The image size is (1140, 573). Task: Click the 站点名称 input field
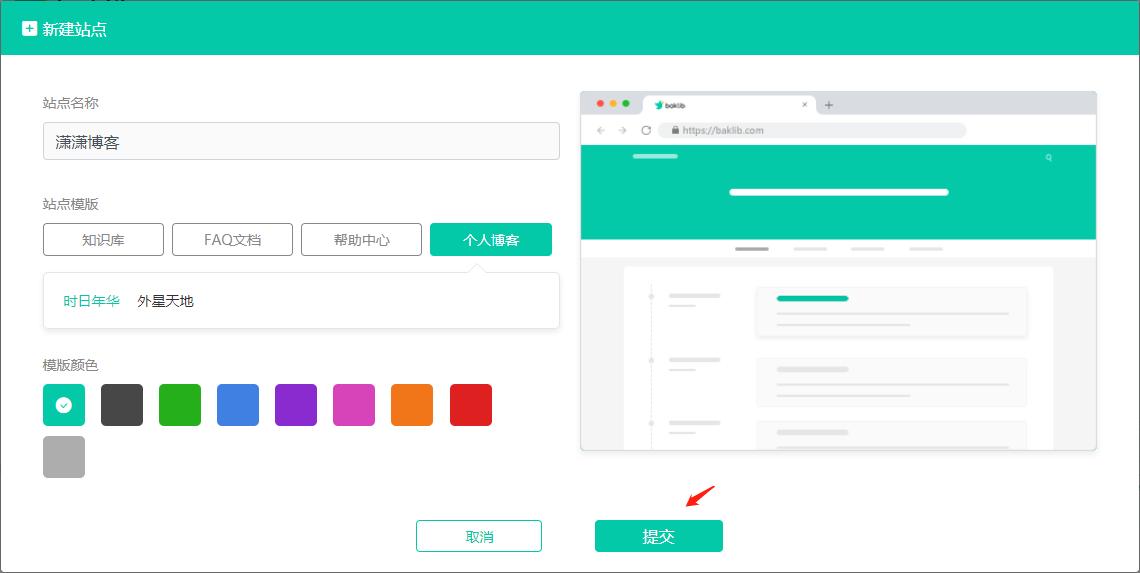point(301,141)
